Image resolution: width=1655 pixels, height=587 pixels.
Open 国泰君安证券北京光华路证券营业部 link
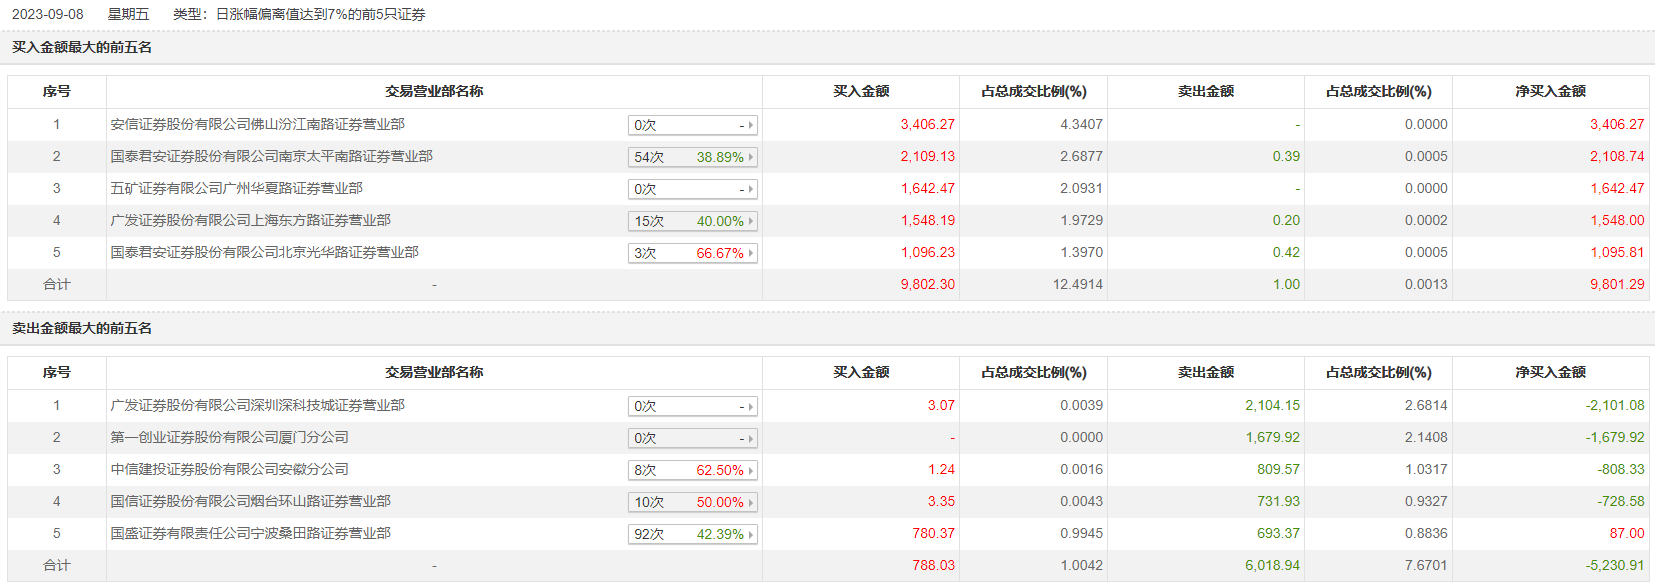tap(264, 253)
